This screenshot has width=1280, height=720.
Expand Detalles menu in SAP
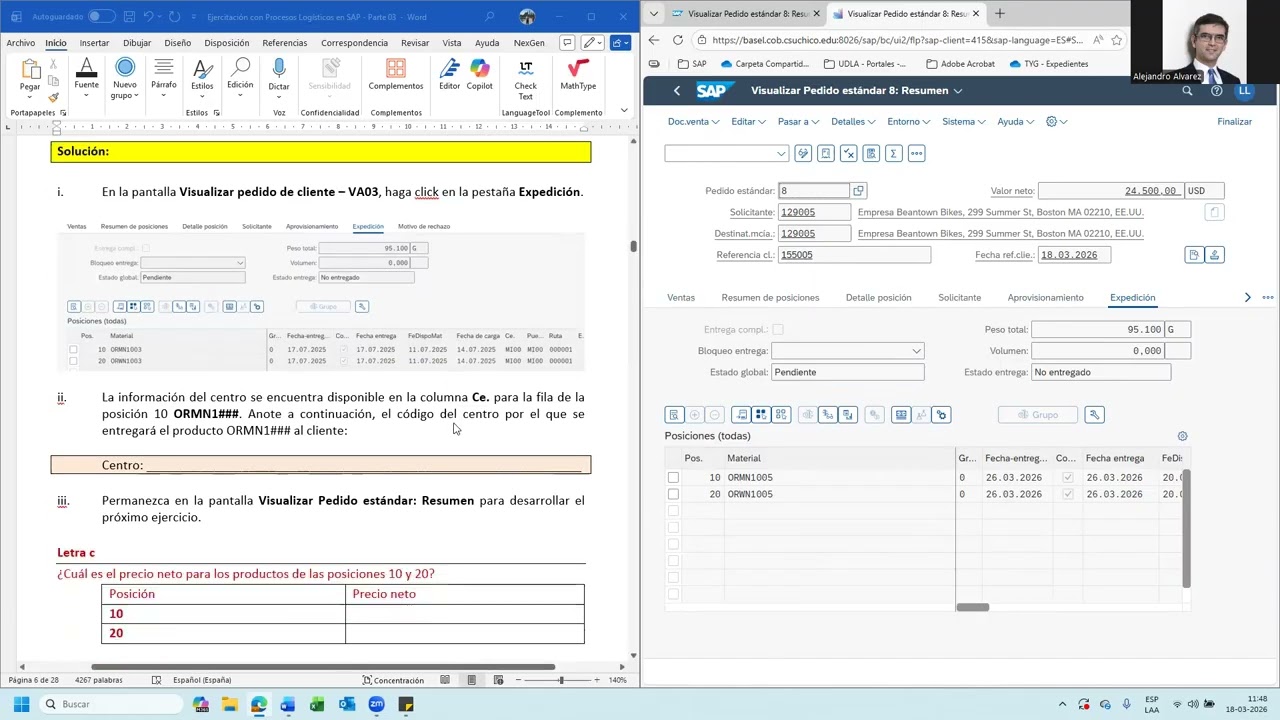point(853,121)
